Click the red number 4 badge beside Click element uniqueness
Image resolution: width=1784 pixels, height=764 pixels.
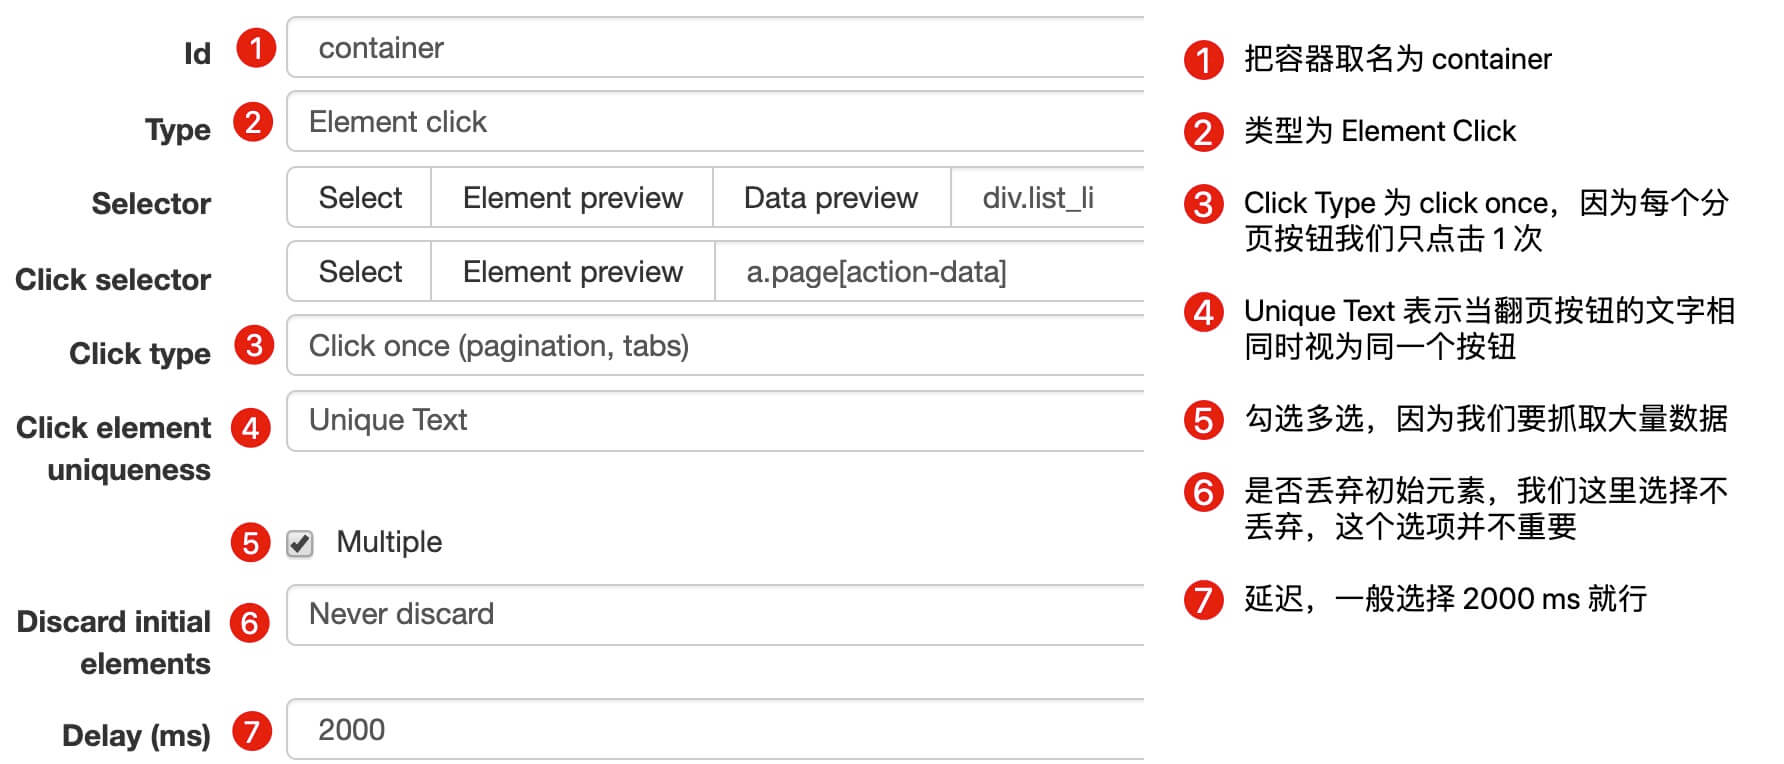251,428
